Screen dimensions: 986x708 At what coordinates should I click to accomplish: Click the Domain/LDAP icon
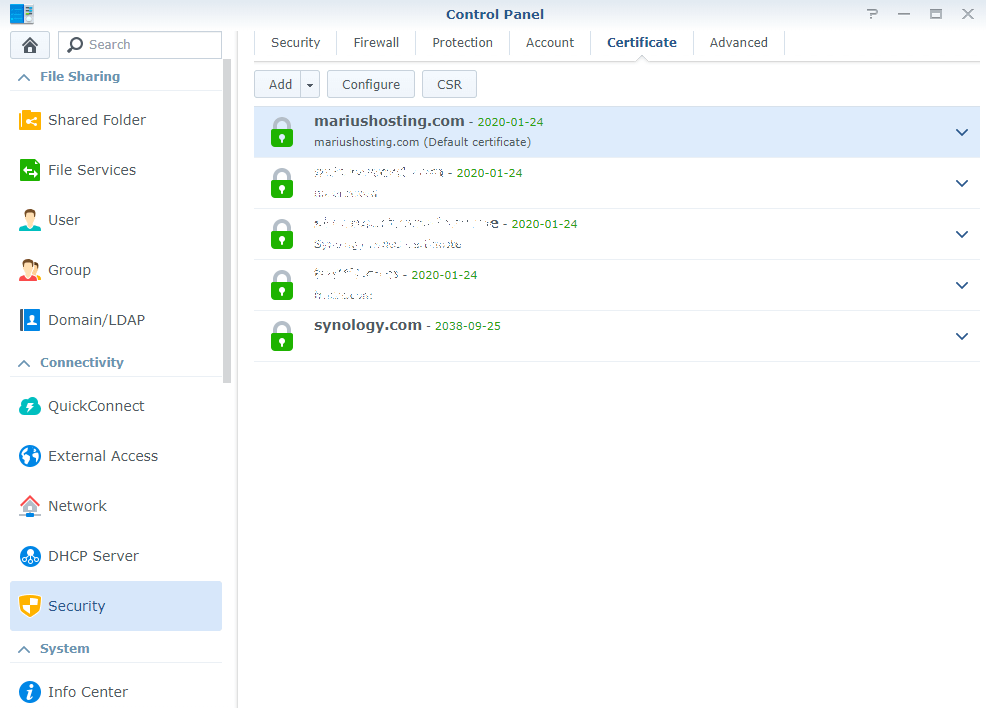tap(30, 319)
